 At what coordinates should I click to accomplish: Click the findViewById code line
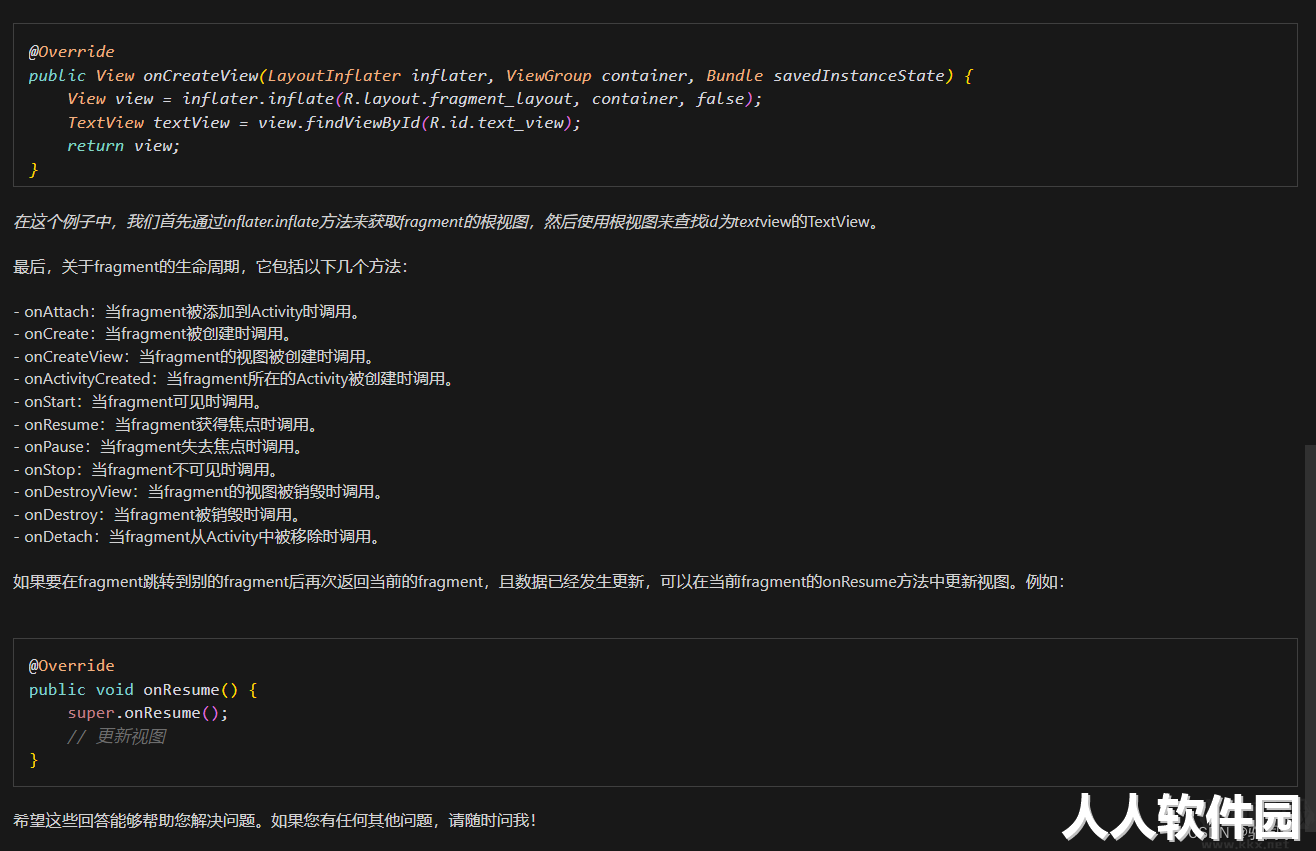[324, 122]
